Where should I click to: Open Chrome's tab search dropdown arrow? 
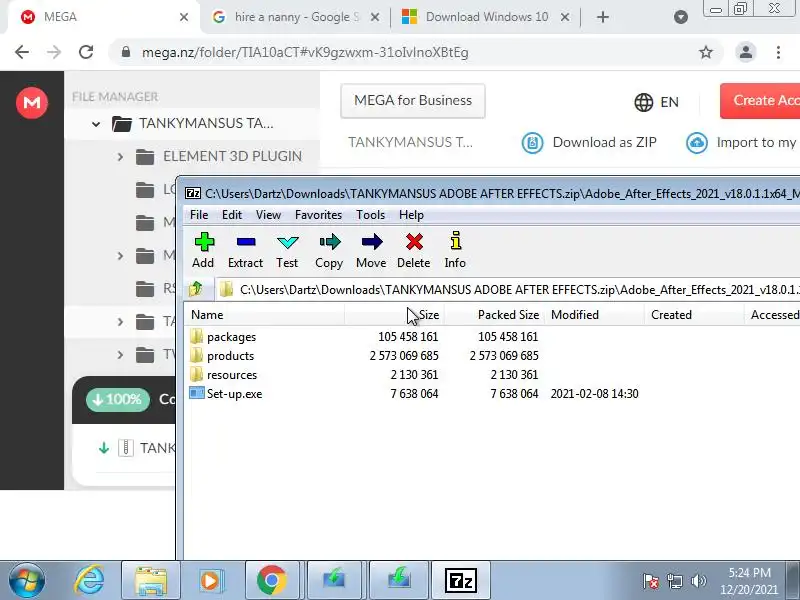click(681, 17)
